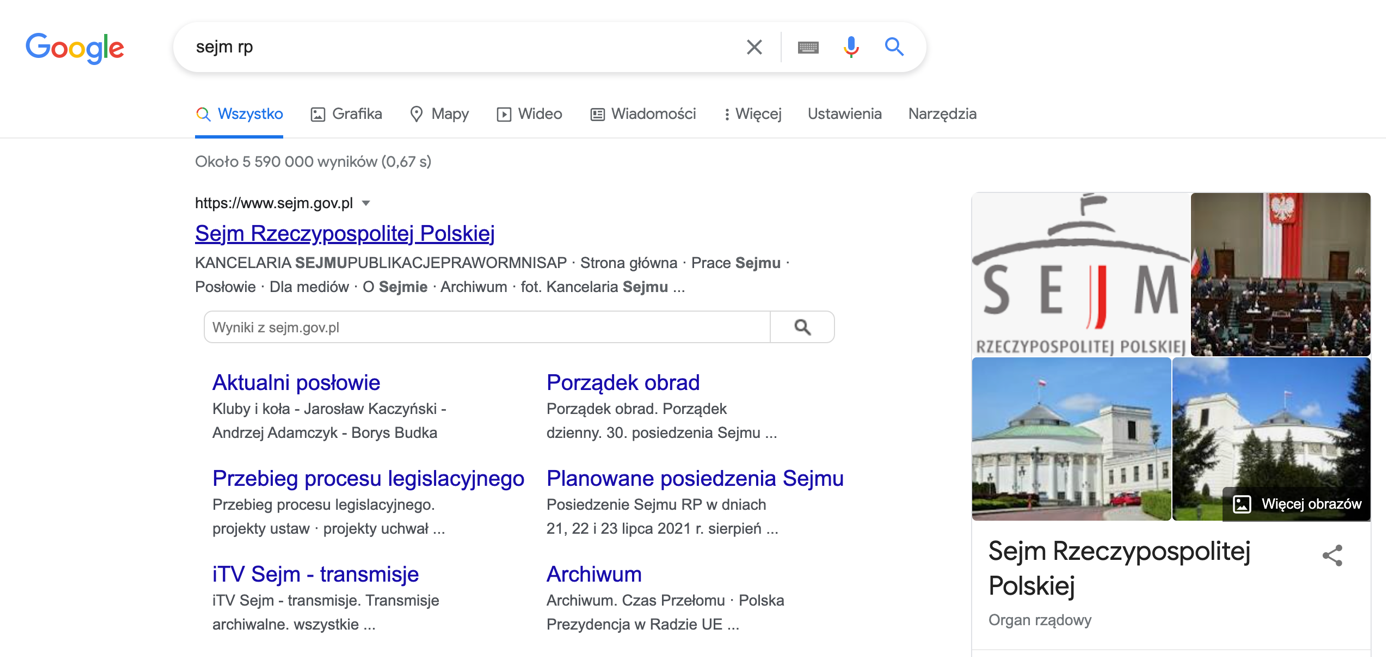Open the Więcej menu
This screenshot has height=657, width=1386.
point(752,114)
